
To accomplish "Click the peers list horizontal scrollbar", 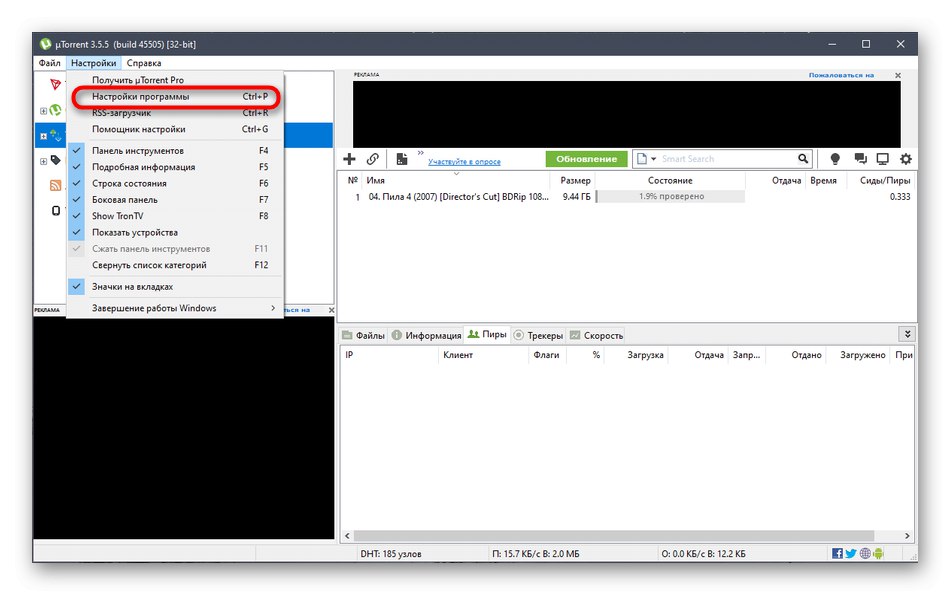I will [614, 536].
